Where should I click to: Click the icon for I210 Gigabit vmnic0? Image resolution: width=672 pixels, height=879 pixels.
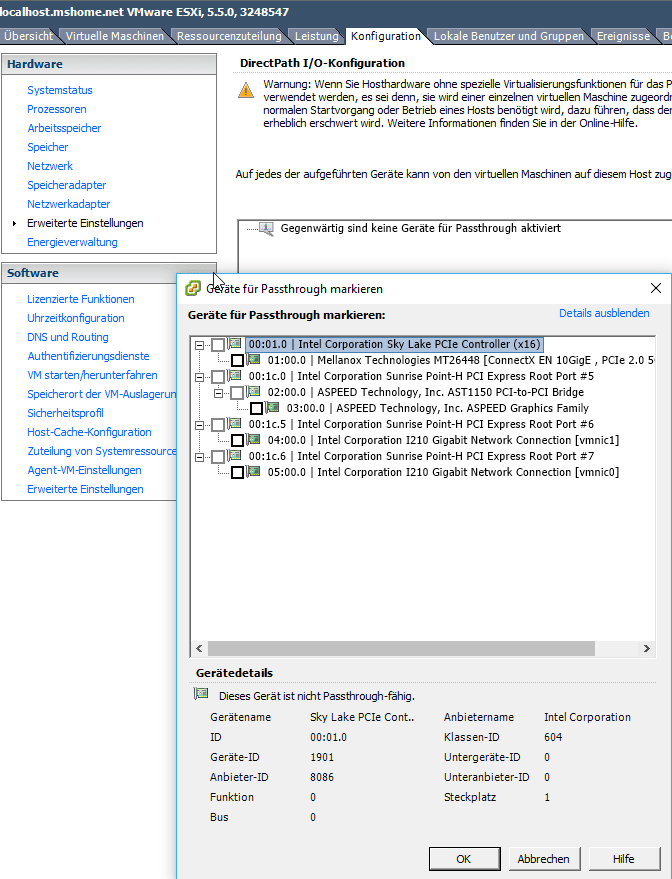coord(254,471)
